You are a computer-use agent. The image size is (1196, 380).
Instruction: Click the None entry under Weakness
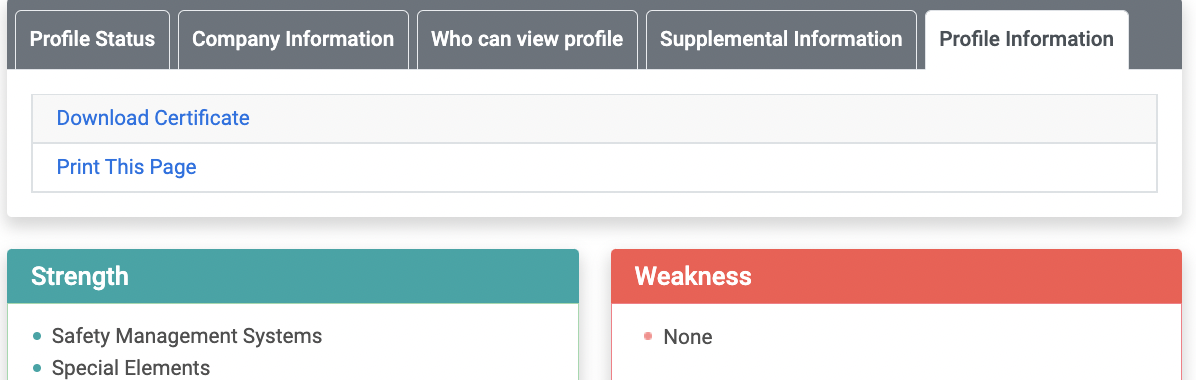pyautogui.click(x=688, y=337)
